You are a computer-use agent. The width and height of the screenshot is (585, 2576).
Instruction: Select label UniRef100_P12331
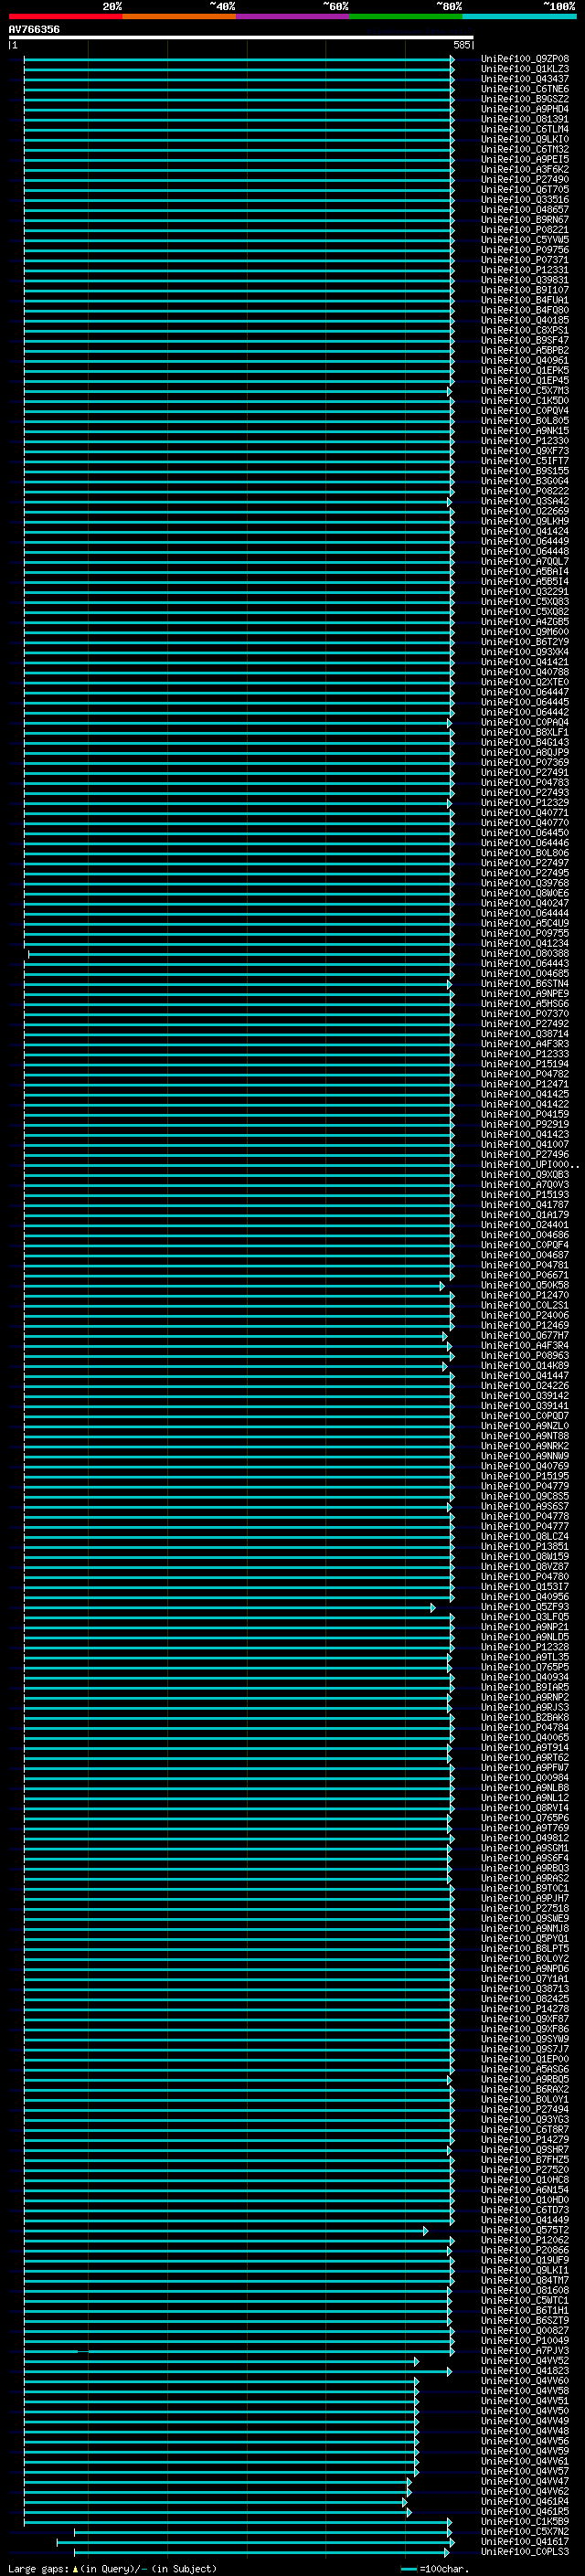tap(525, 270)
